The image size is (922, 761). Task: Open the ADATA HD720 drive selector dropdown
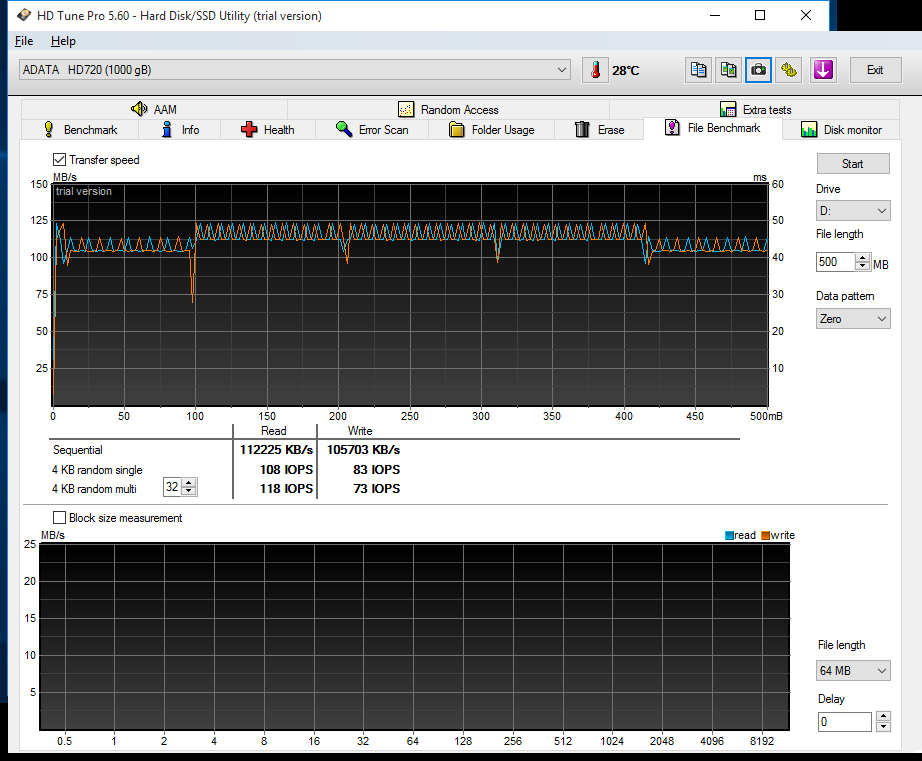tap(295, 70)
